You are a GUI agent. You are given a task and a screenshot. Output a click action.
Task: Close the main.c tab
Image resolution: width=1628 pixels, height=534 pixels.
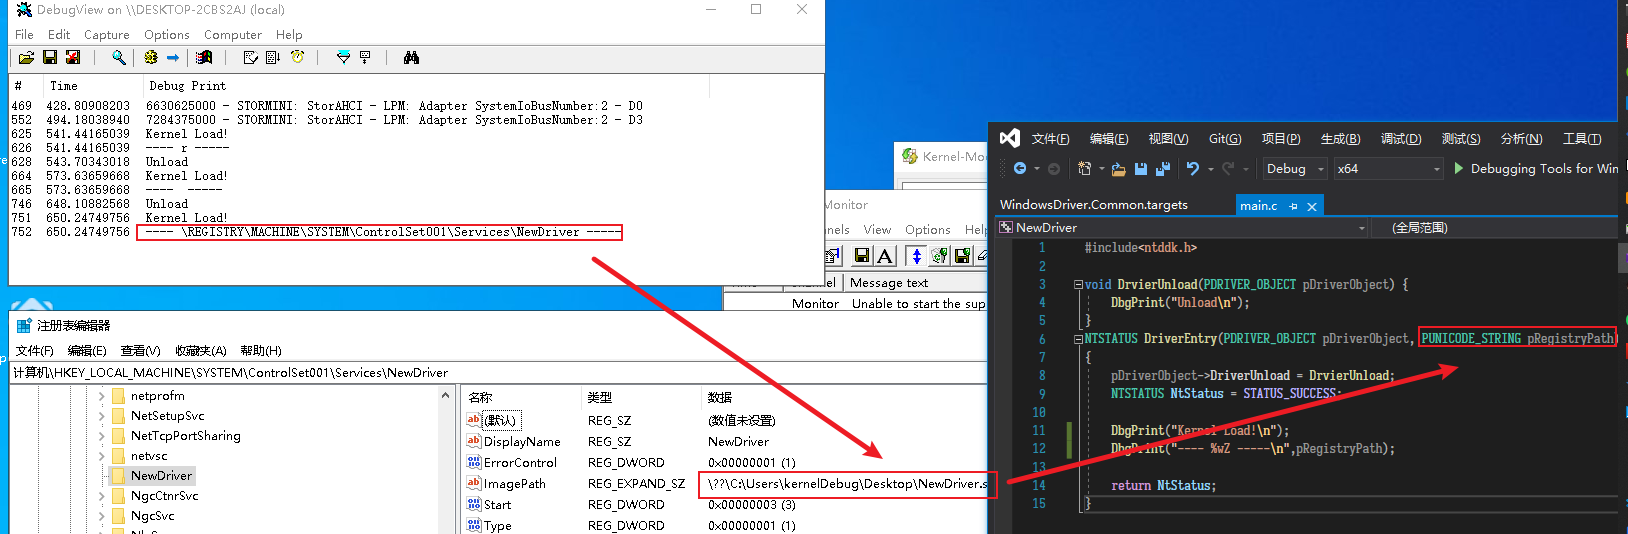(x=1312, y=206)
